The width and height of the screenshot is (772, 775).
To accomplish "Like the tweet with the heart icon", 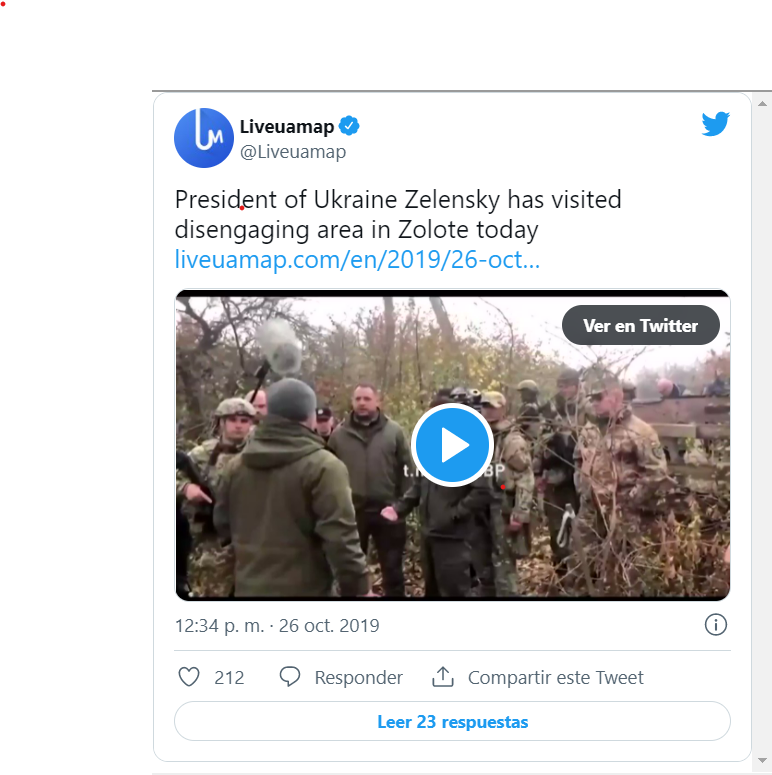I will [189, 677].
